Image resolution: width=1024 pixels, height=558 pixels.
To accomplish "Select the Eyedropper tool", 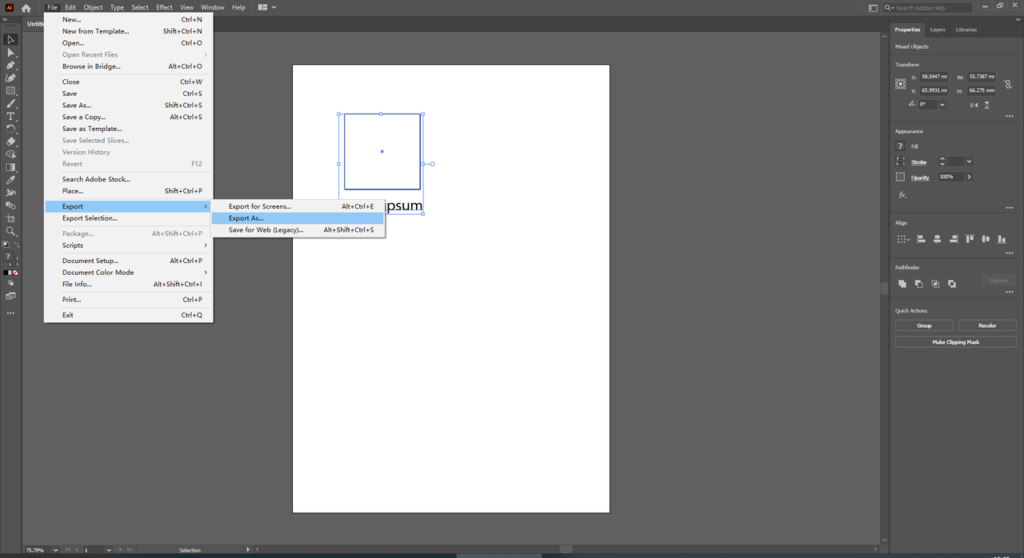I will tap(10, 180).
